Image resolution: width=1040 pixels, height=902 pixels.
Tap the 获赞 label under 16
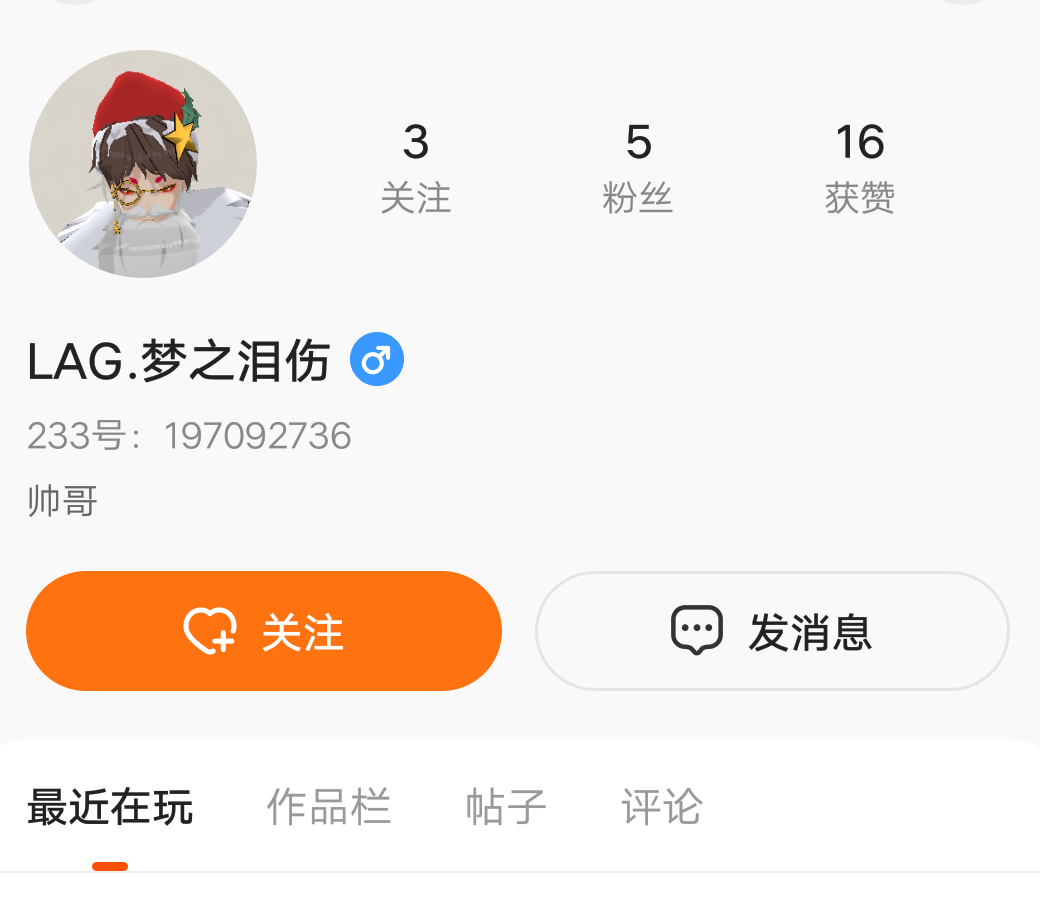pos(860,198)
